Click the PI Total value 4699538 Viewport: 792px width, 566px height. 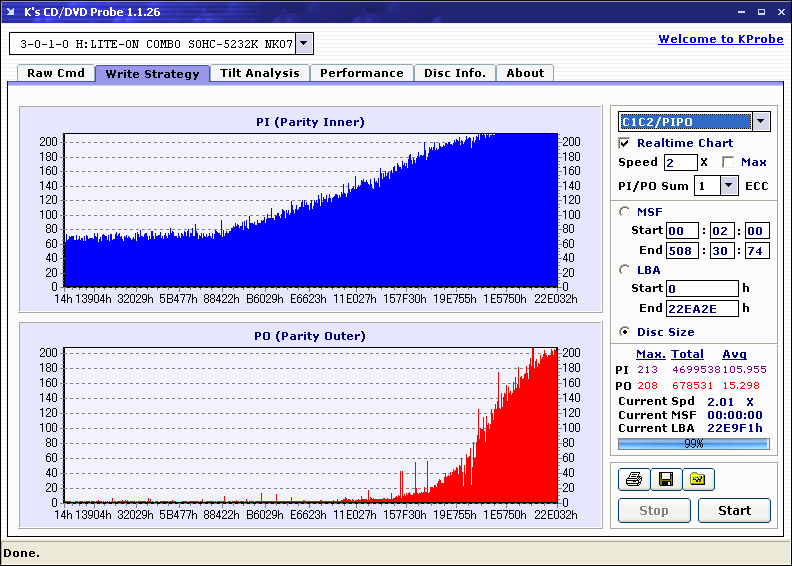696,370
